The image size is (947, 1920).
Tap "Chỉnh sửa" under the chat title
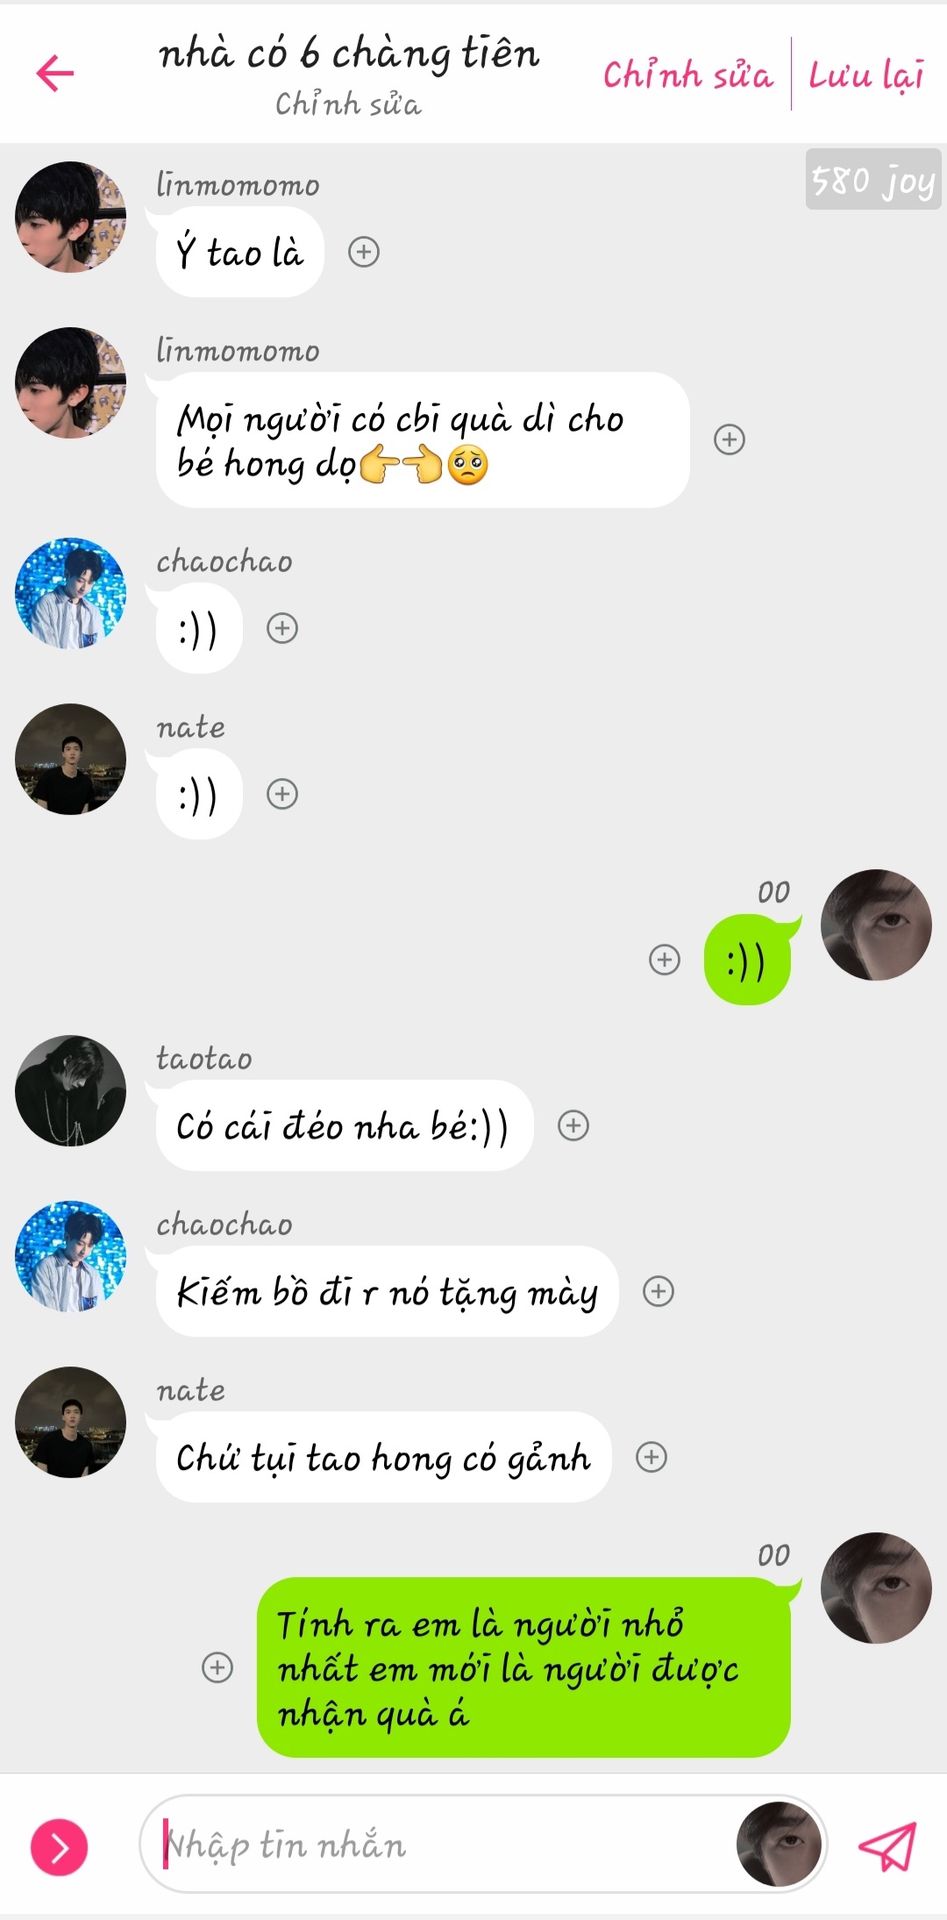(x=348, y=104)
